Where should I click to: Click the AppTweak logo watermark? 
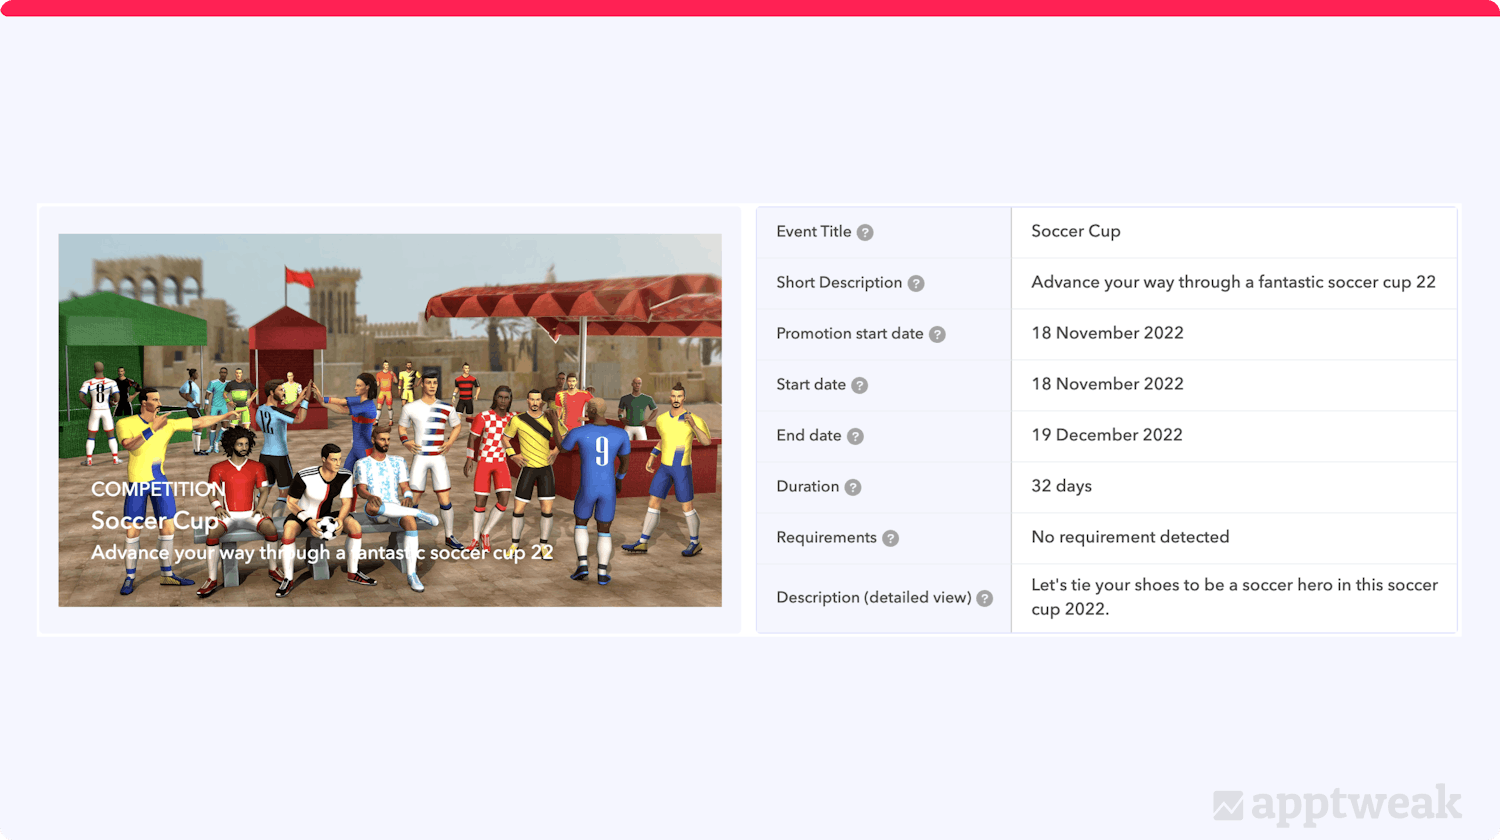pyautogui.click(x=1337, y=804)
